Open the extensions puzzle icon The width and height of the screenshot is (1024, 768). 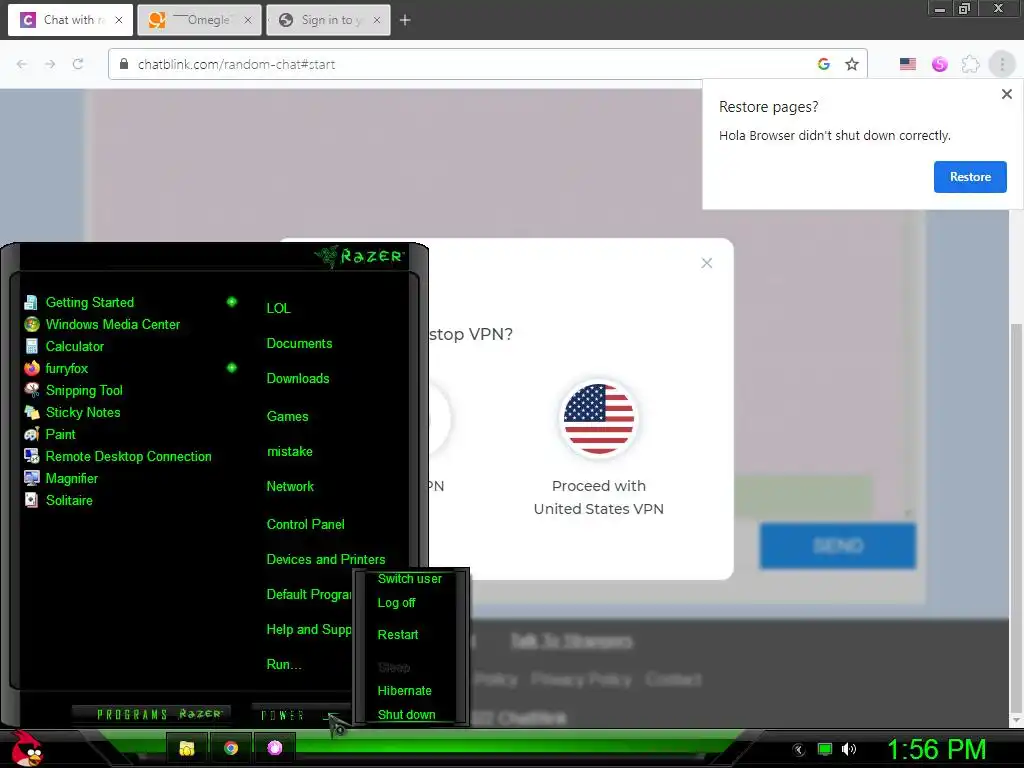click(x=970, y=64)
